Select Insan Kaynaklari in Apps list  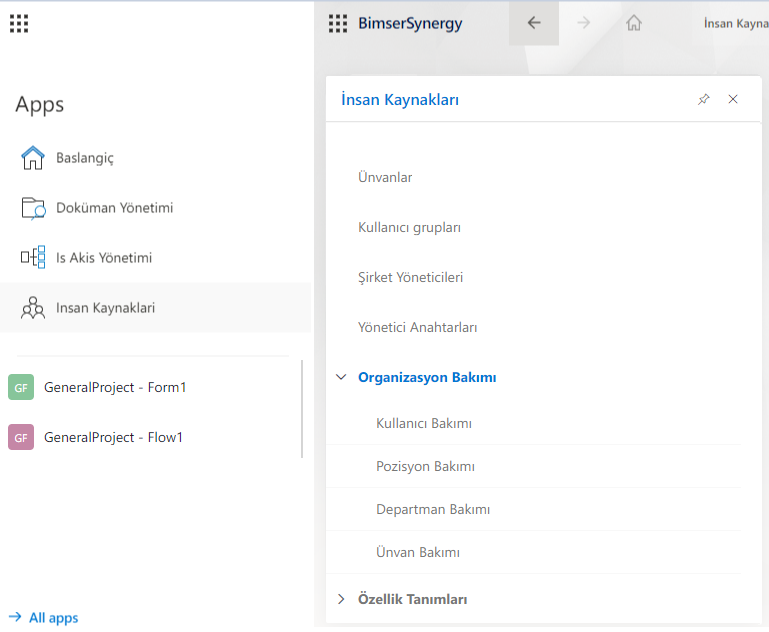tap(105, 308)
